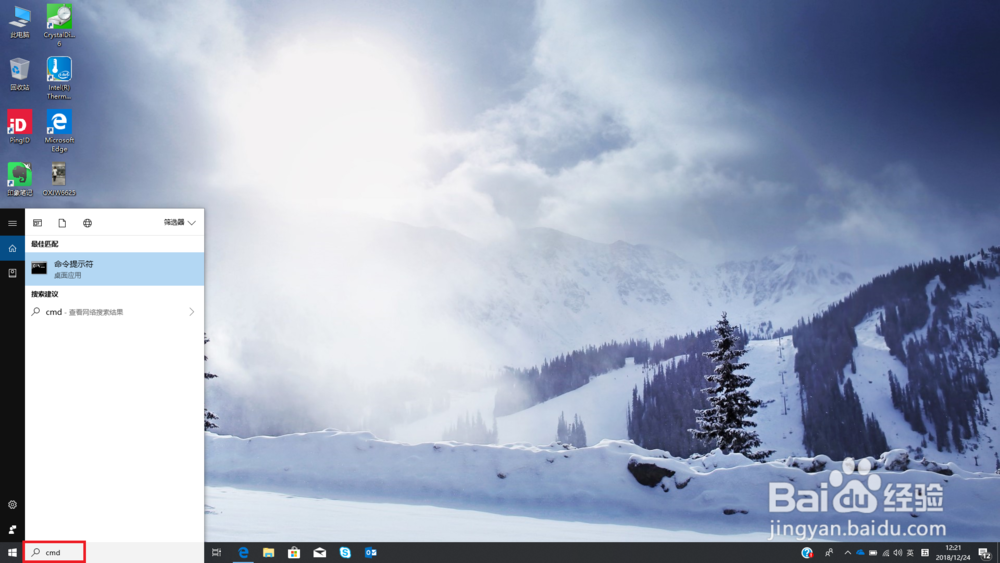Filter search results by web
The height and width of the screenshot is (563, 1000).
point(87,223)
